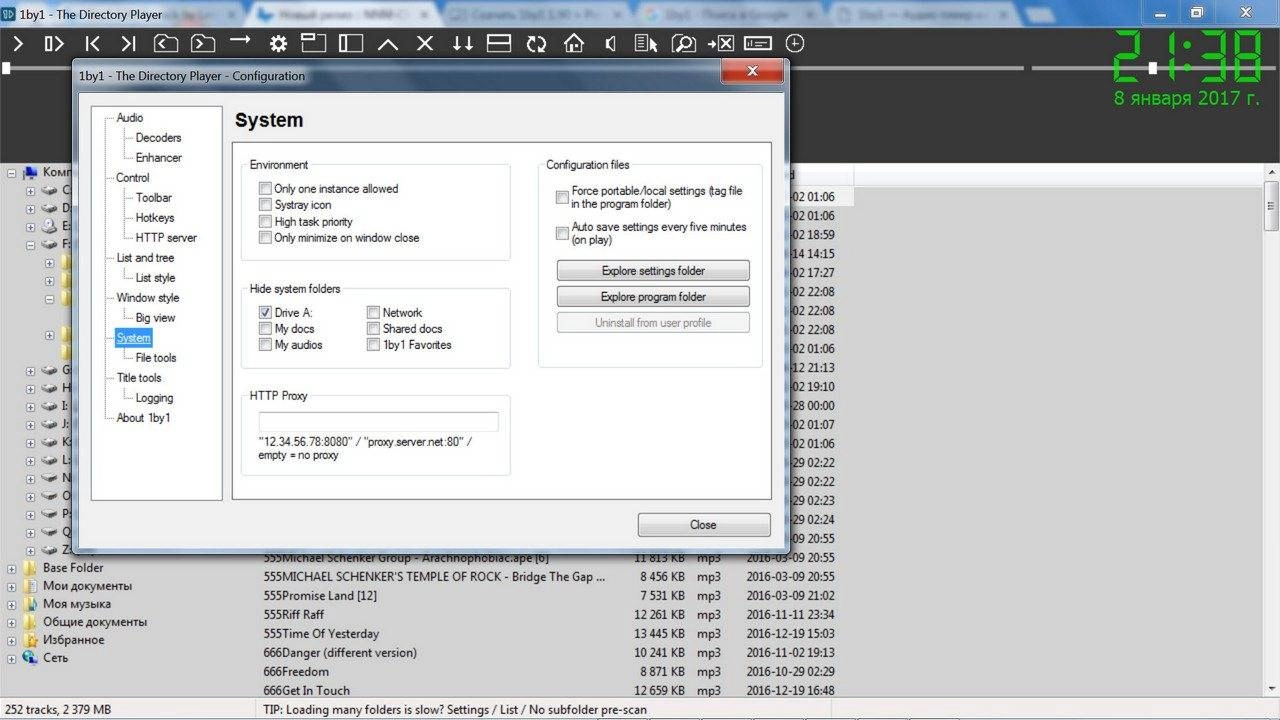Click the arrow-to-boxed-X icon
This screenshot has width=1280, height=720.
coord(721,44)
